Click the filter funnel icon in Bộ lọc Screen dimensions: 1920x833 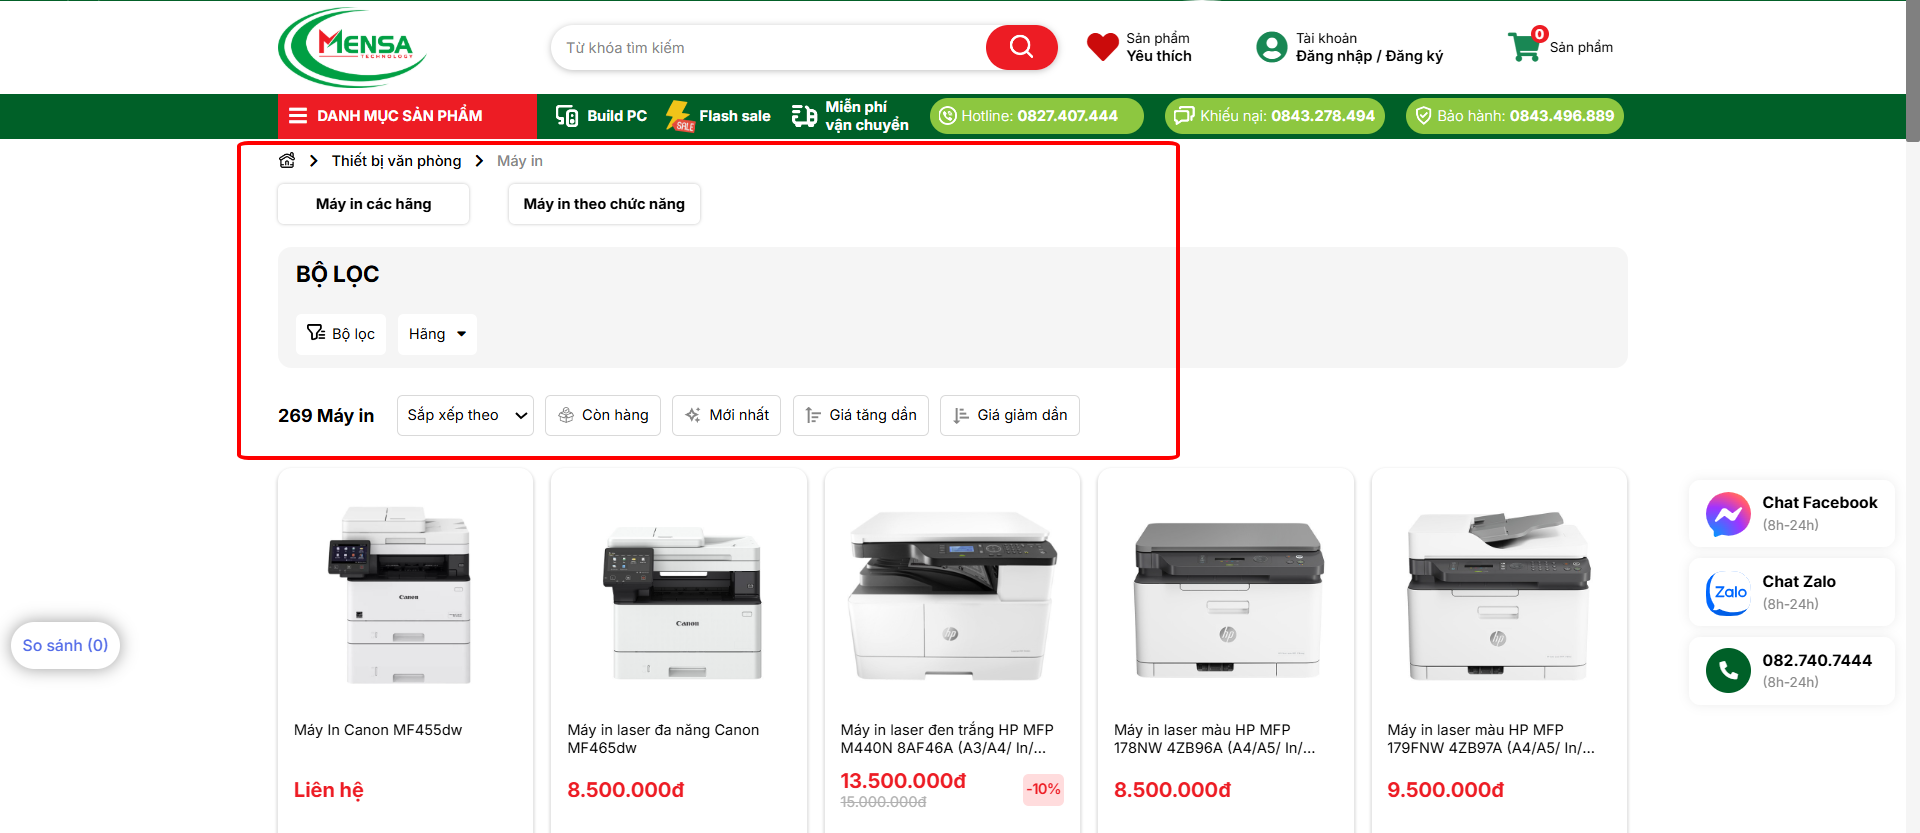click(316, 333)
